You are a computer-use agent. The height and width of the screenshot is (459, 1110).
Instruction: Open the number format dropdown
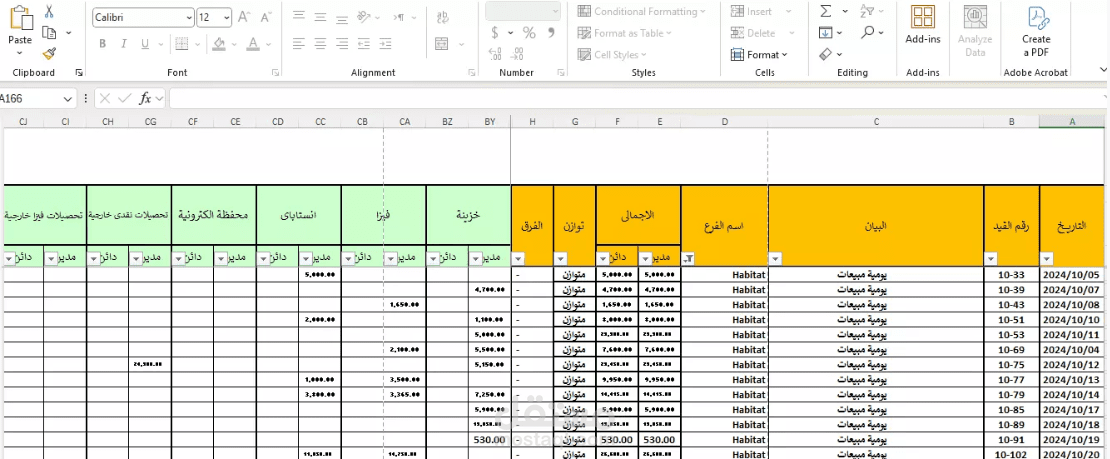pos(555,11)
